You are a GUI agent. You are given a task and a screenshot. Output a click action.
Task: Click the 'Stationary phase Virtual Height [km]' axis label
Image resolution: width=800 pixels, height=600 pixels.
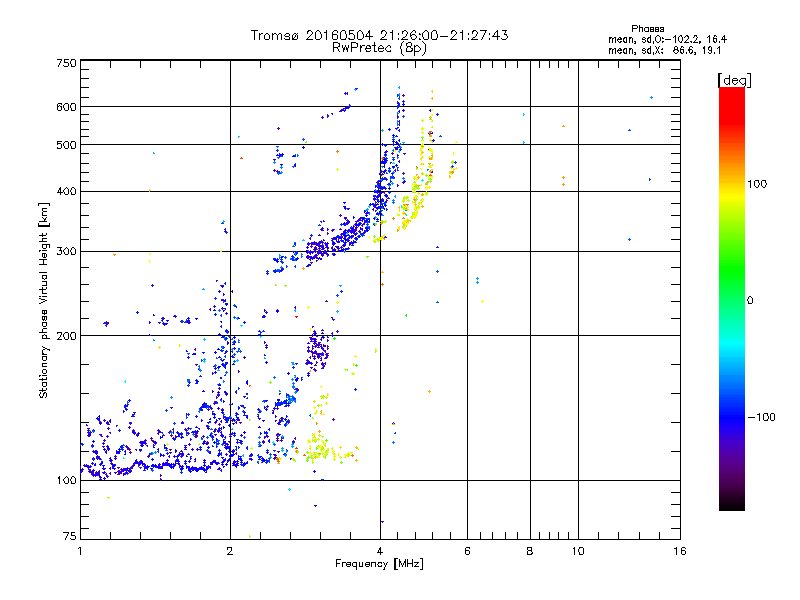click(x=44, y=300)
